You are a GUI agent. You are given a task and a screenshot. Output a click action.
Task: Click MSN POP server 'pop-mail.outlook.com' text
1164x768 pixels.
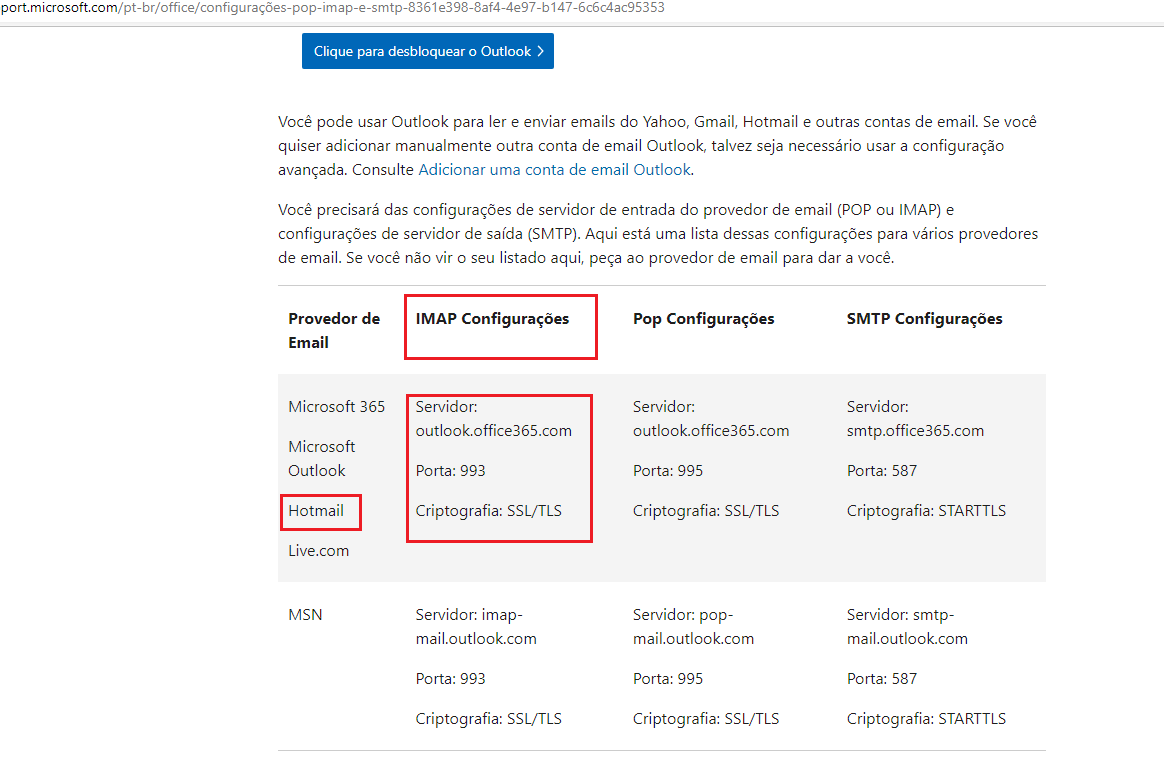click(x=693, y=627)
